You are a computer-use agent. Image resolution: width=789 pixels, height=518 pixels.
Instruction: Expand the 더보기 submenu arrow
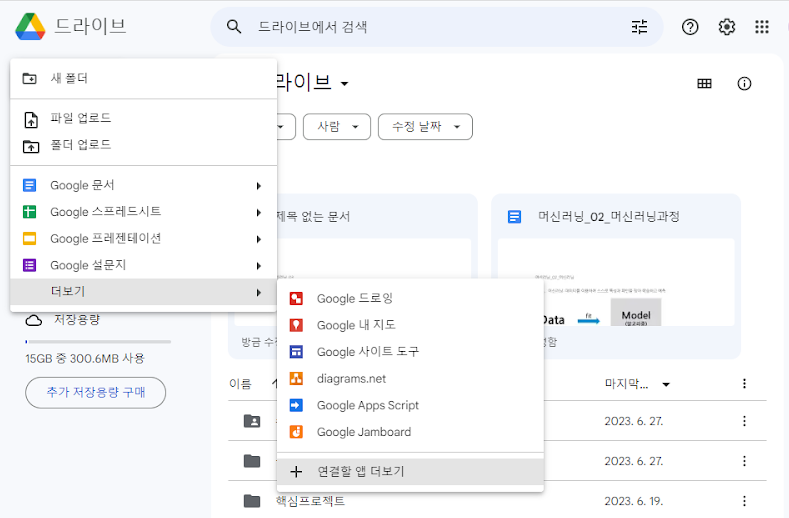(259, 292)
